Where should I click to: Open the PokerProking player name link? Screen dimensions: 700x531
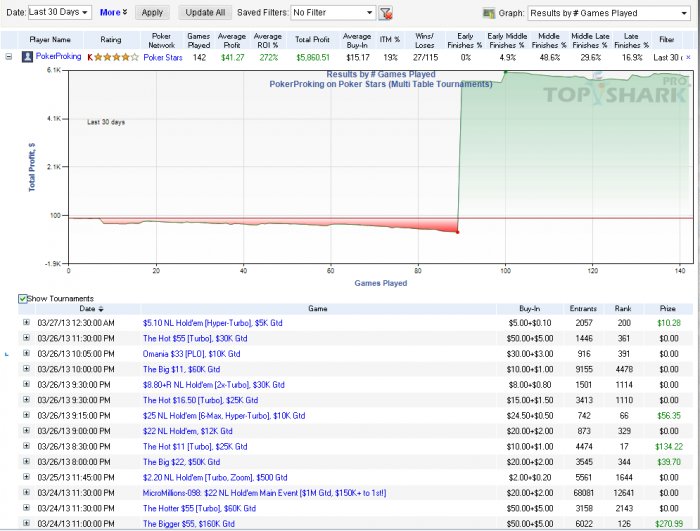59,58
